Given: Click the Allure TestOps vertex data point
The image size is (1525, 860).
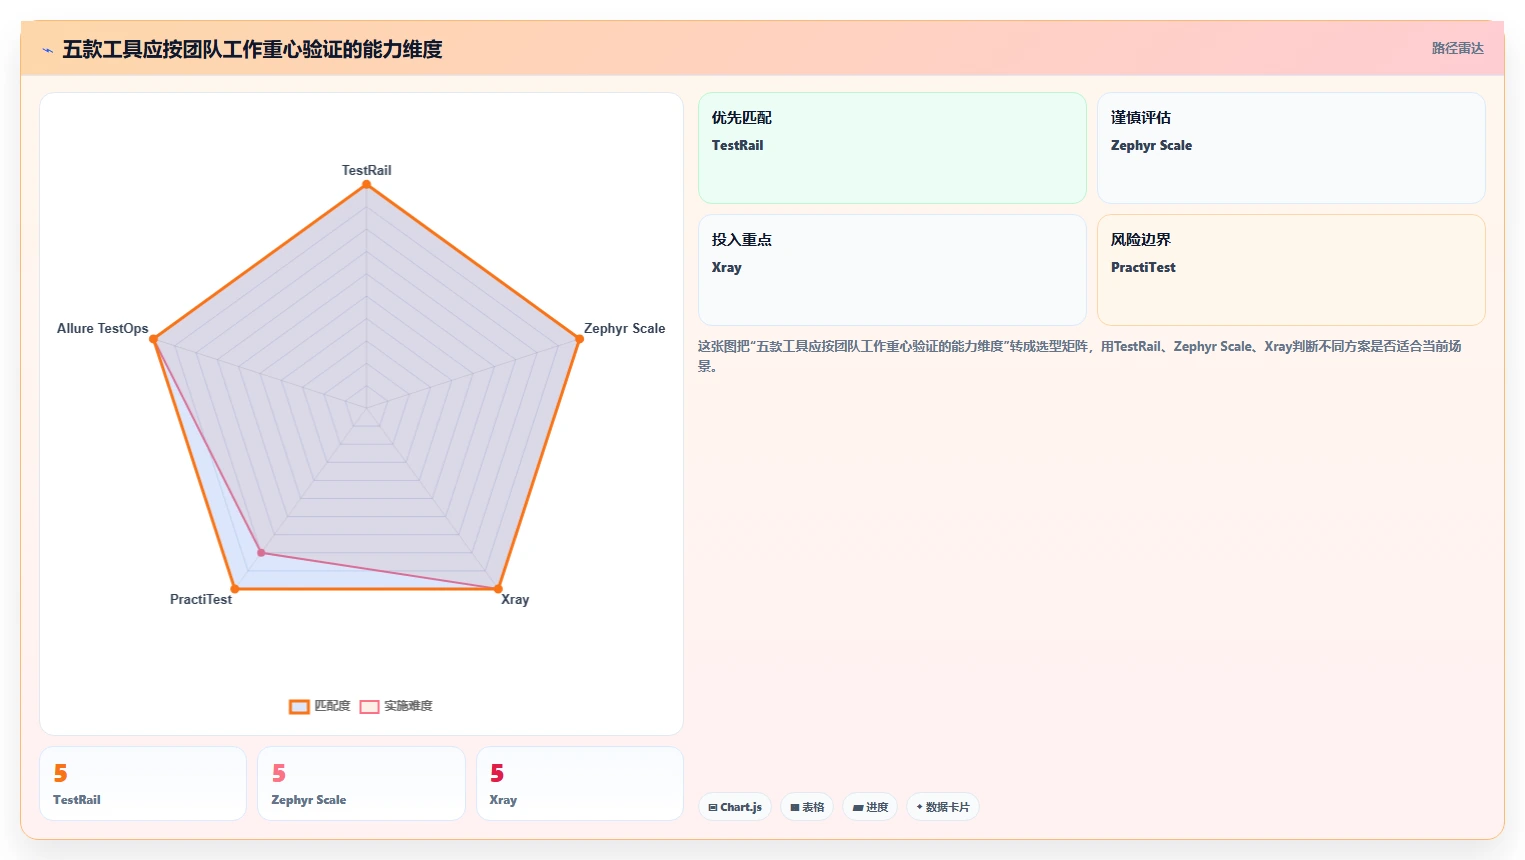Looking at the screenshot, I should (x=154, y=339).
